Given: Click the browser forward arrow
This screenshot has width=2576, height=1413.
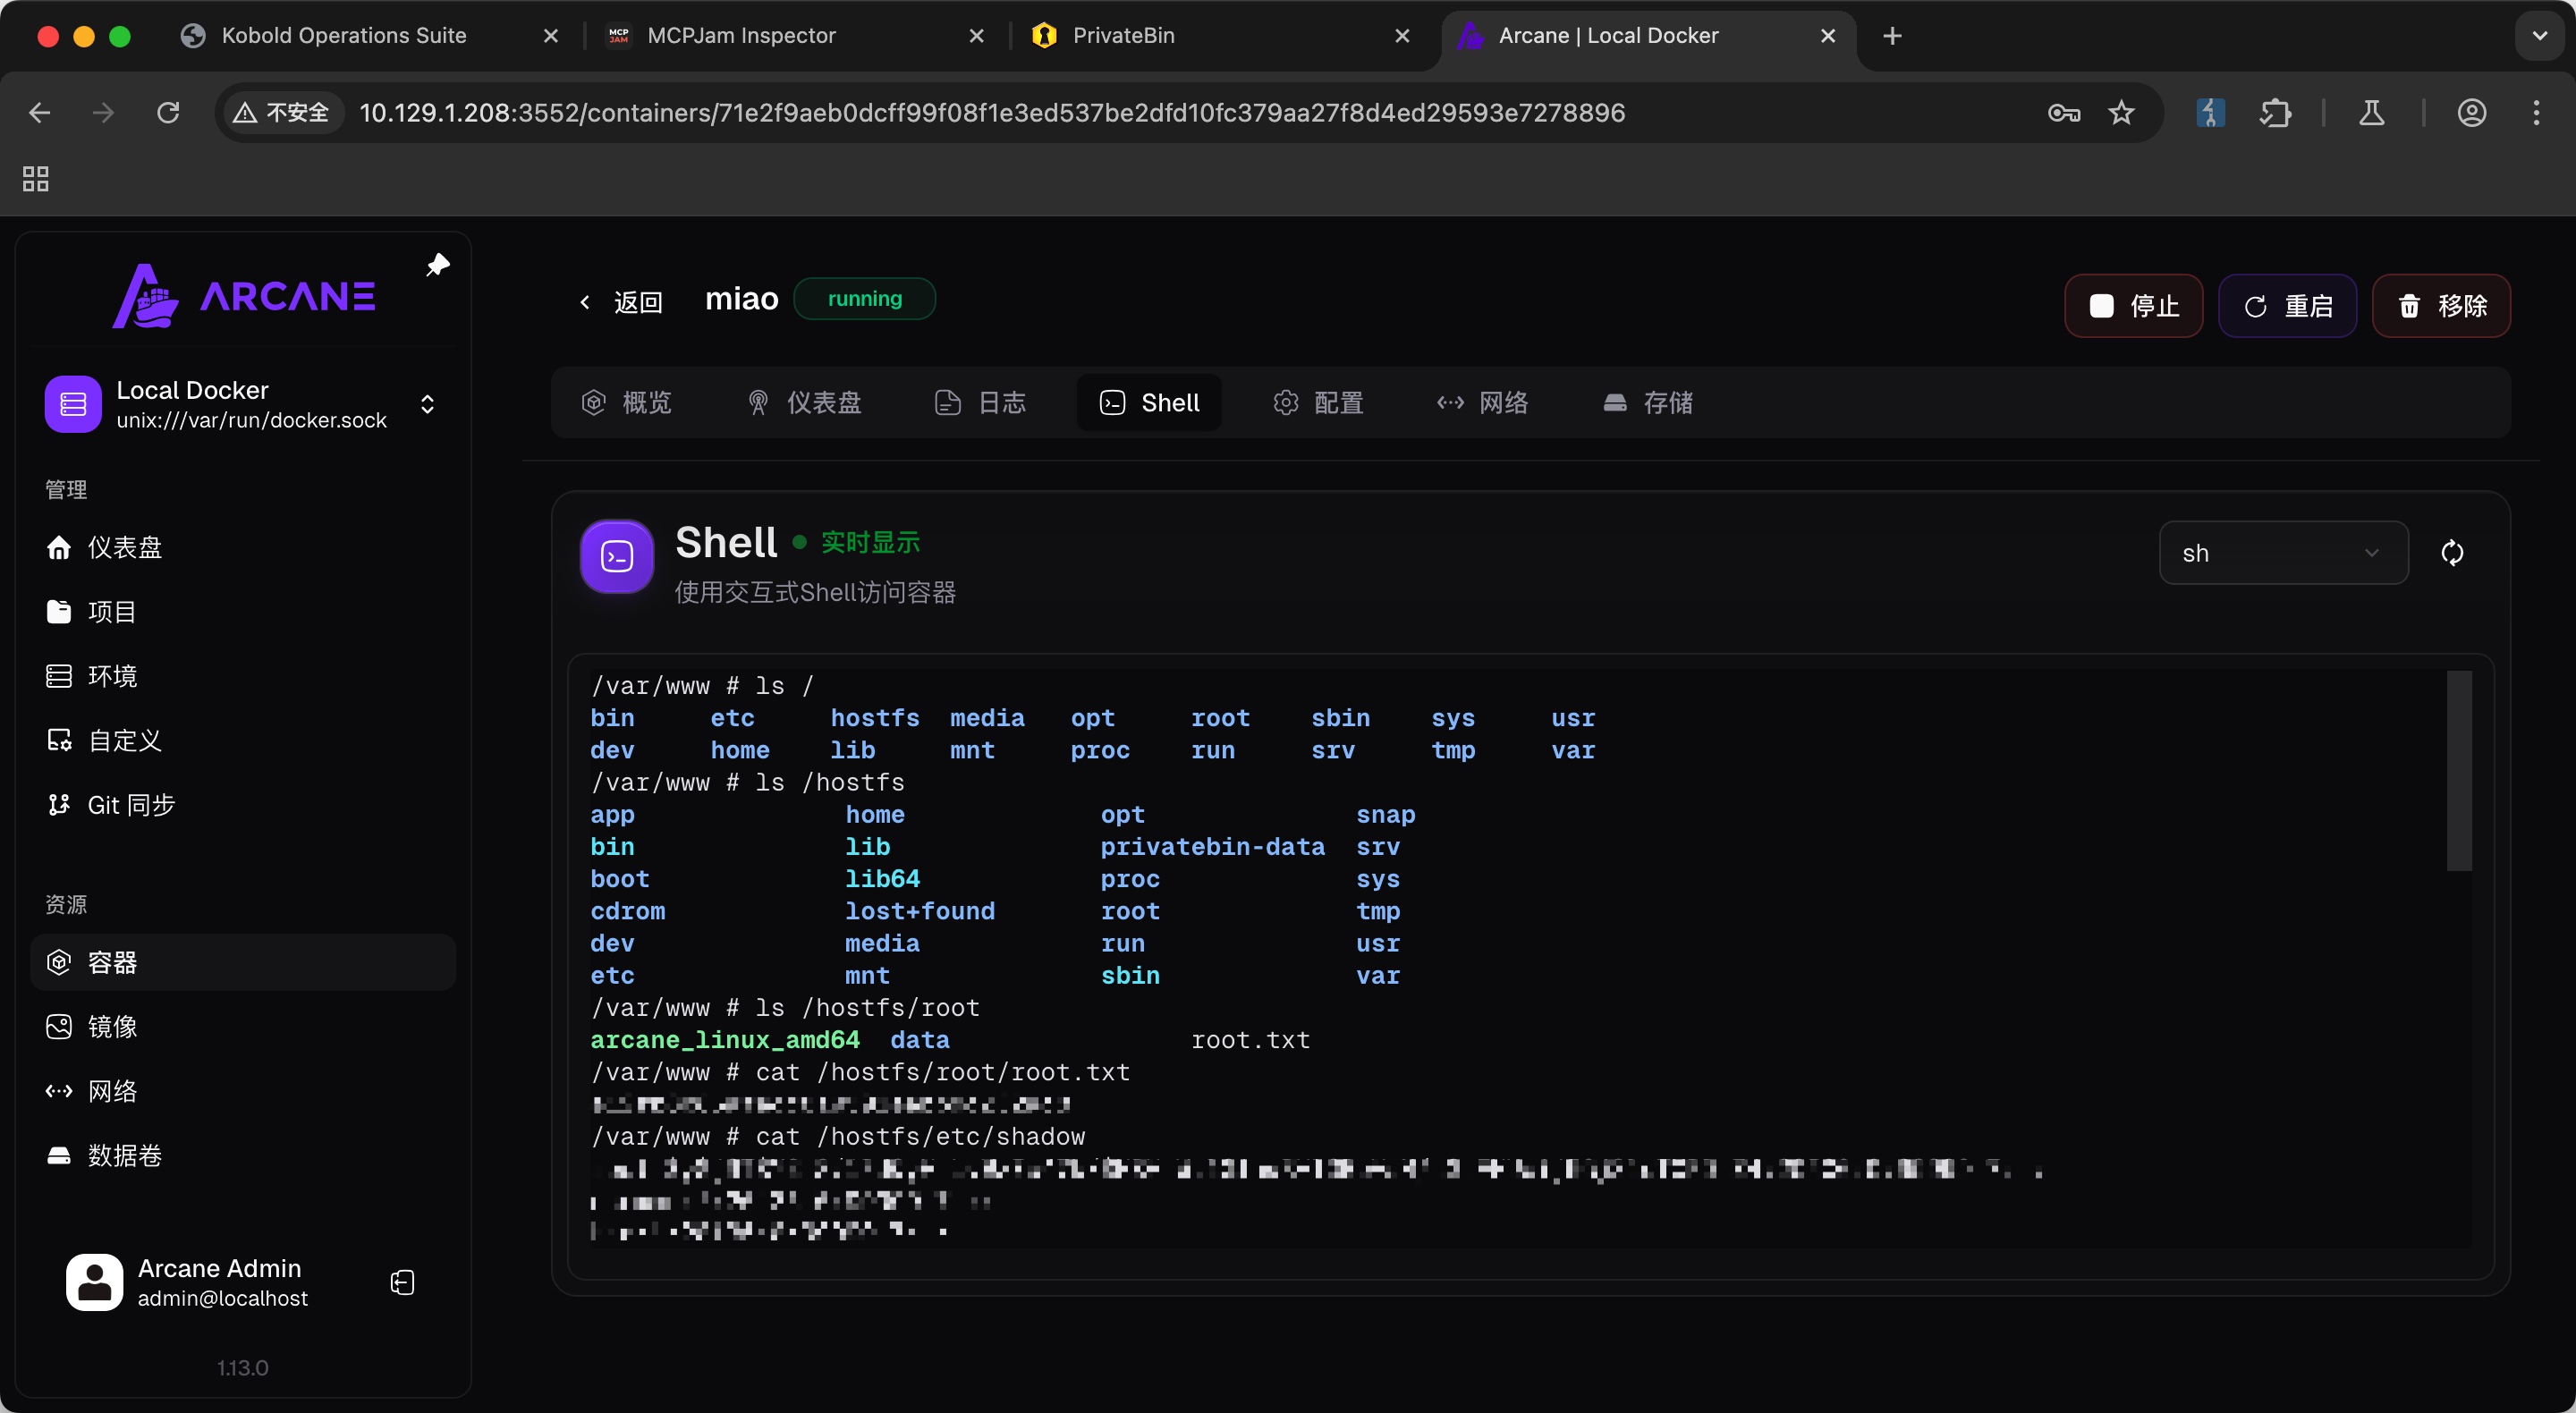Looking at the screenshot, I should (103, 113).
